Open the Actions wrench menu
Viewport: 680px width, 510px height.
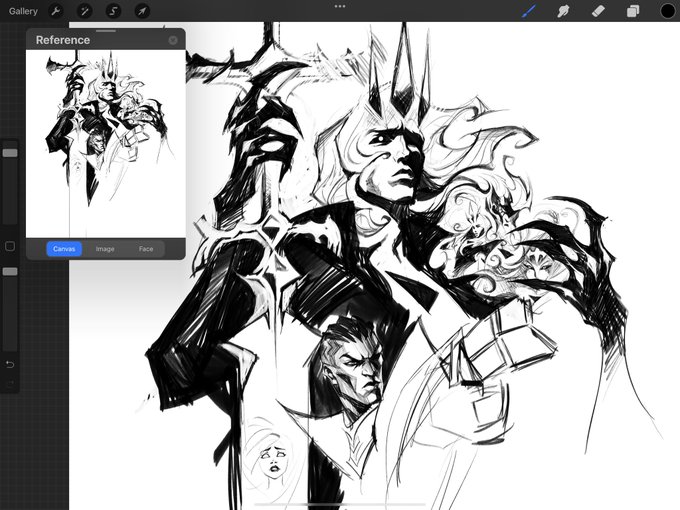[x=56, y=11]
